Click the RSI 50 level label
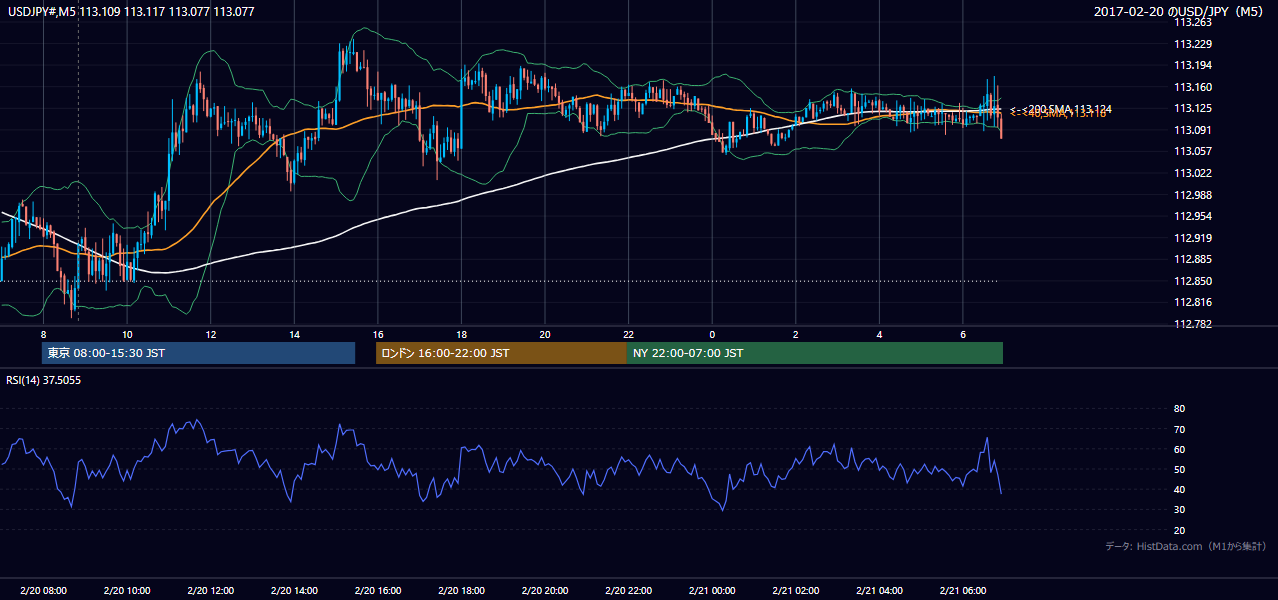The width and height of the screenshot is (1278, 600). coord(1179,469)
